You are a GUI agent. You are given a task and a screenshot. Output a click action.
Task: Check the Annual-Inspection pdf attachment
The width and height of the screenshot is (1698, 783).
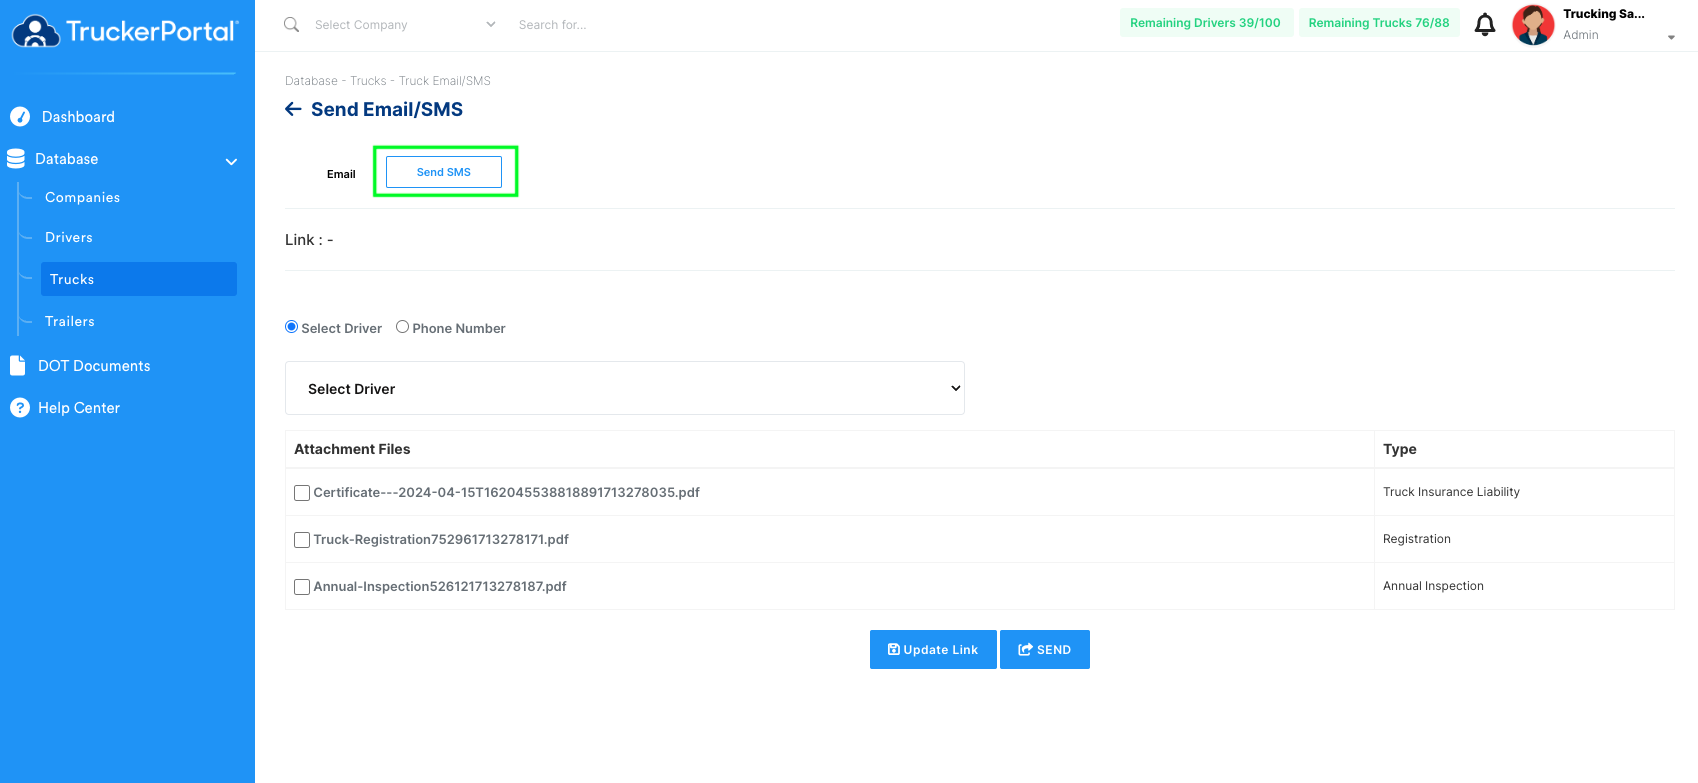[302, 587]
